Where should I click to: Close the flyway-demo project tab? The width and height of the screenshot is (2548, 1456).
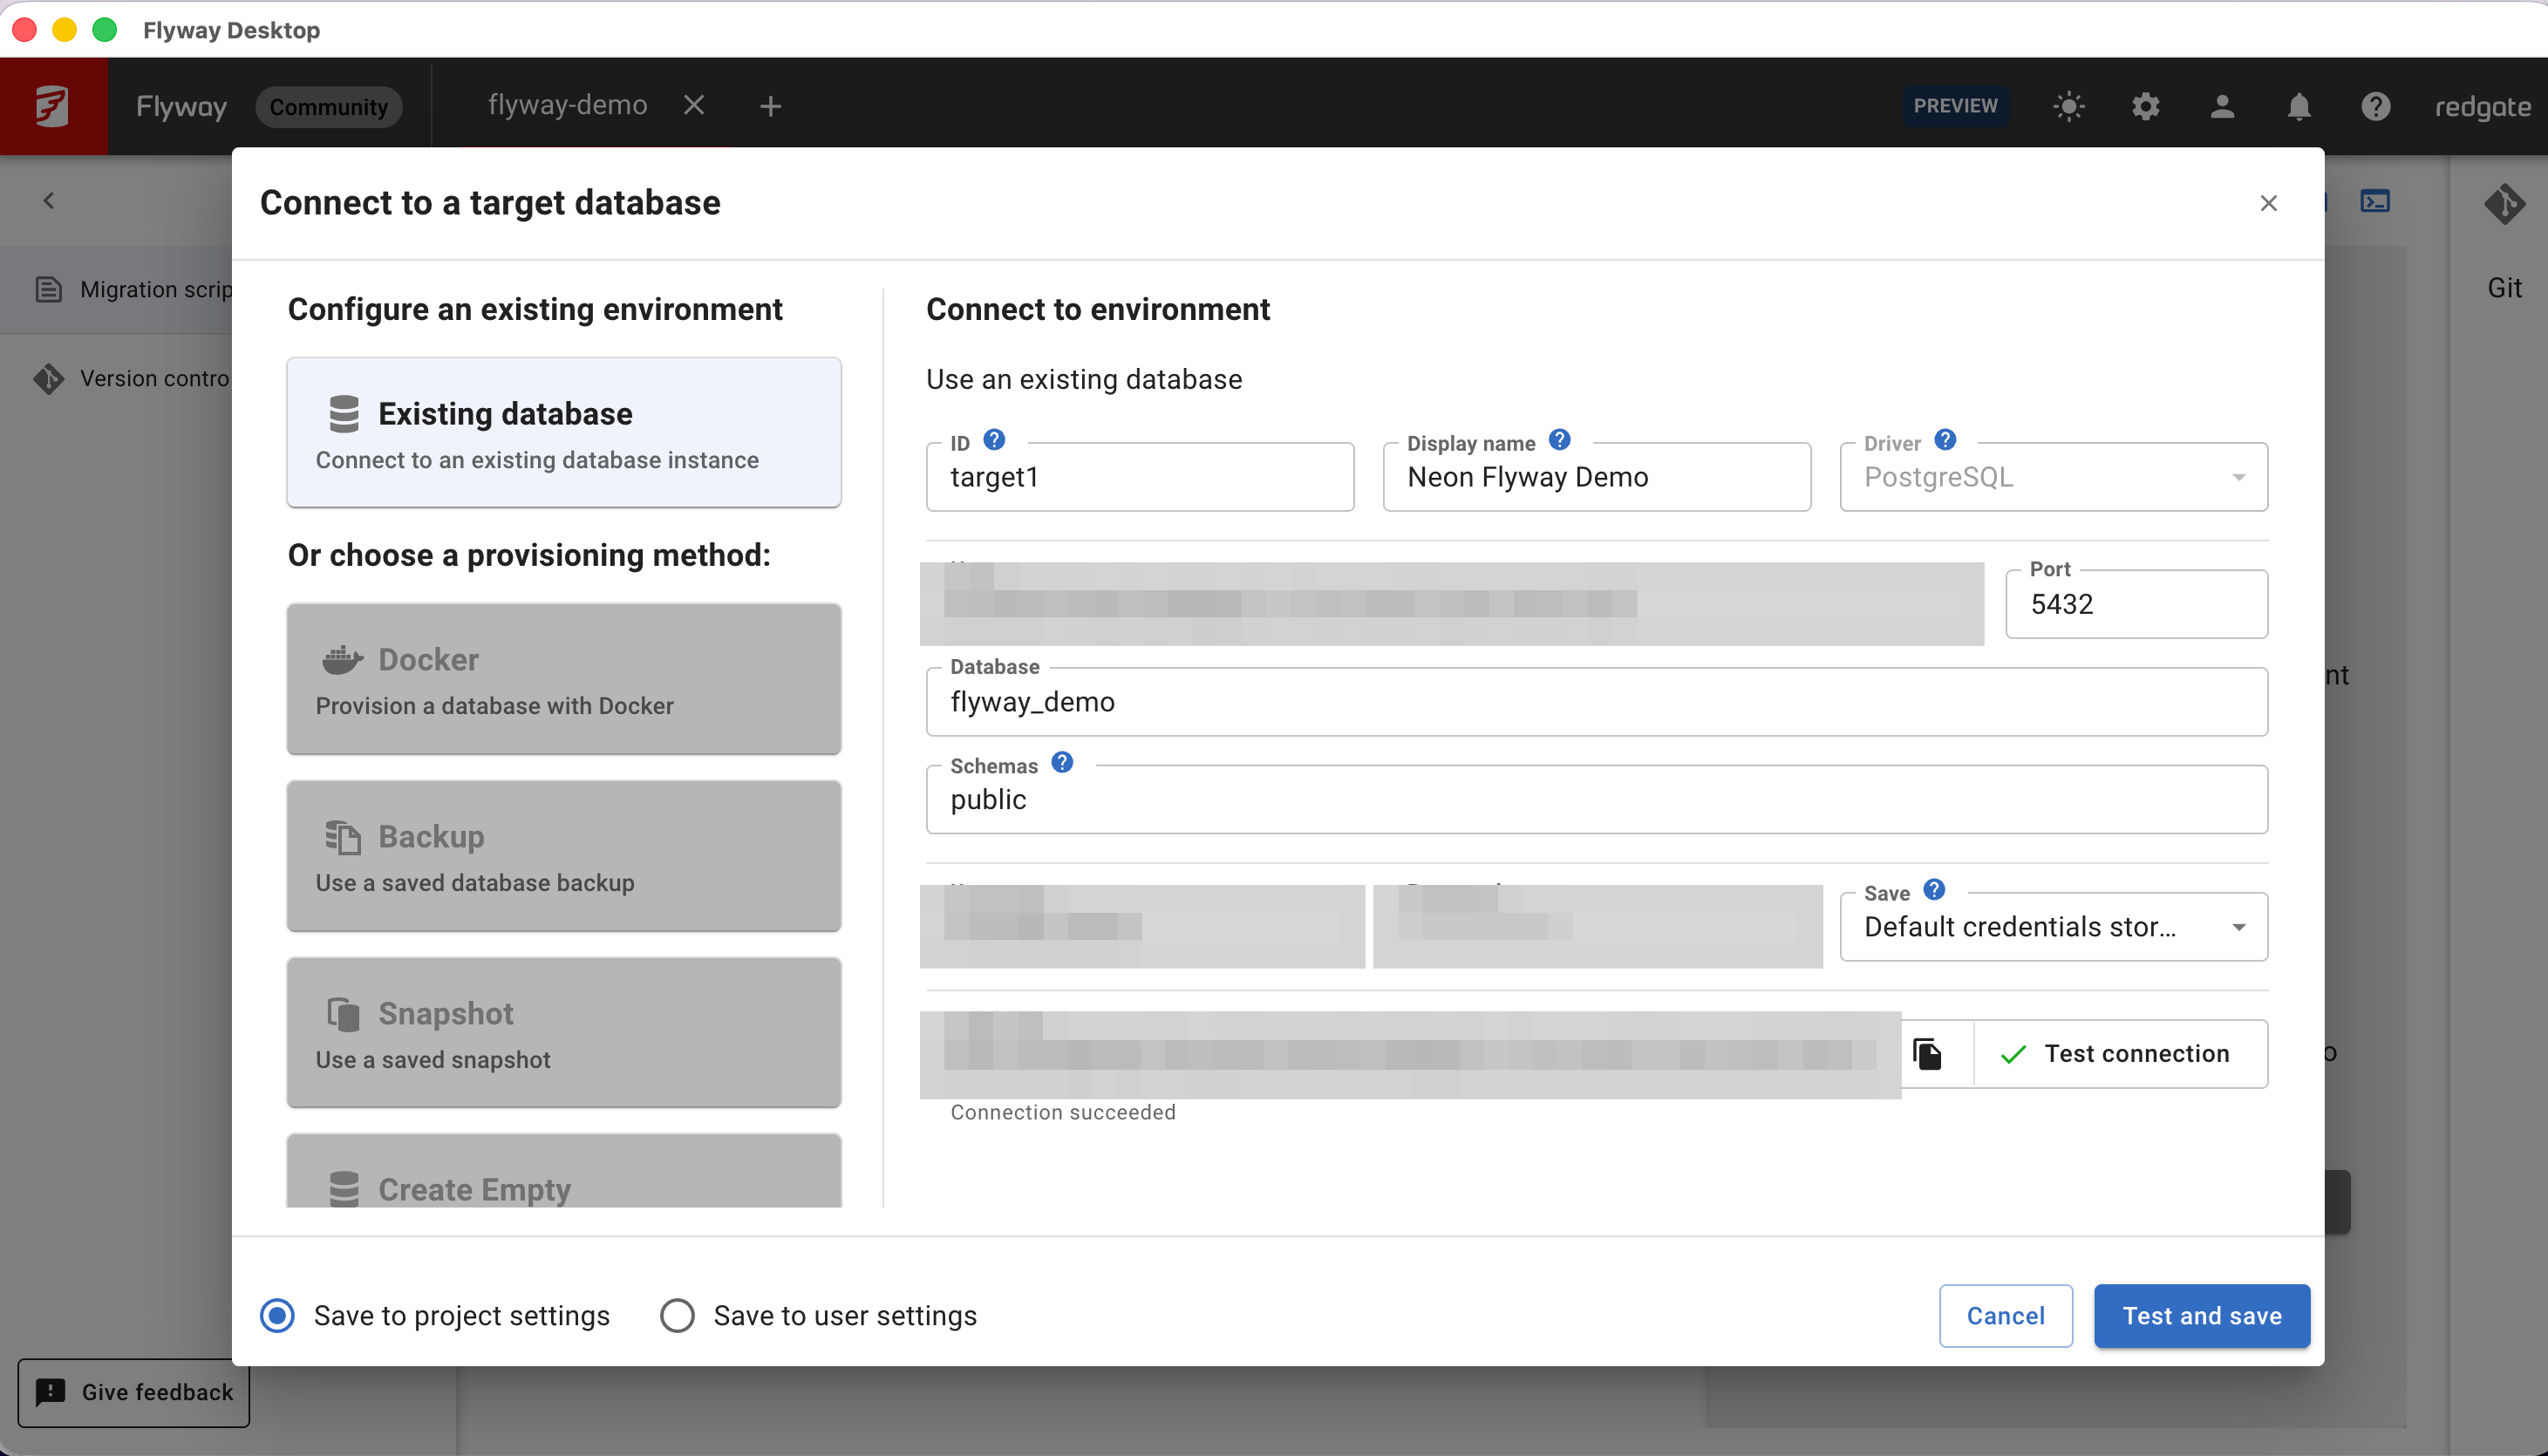(x=694, y=105)
